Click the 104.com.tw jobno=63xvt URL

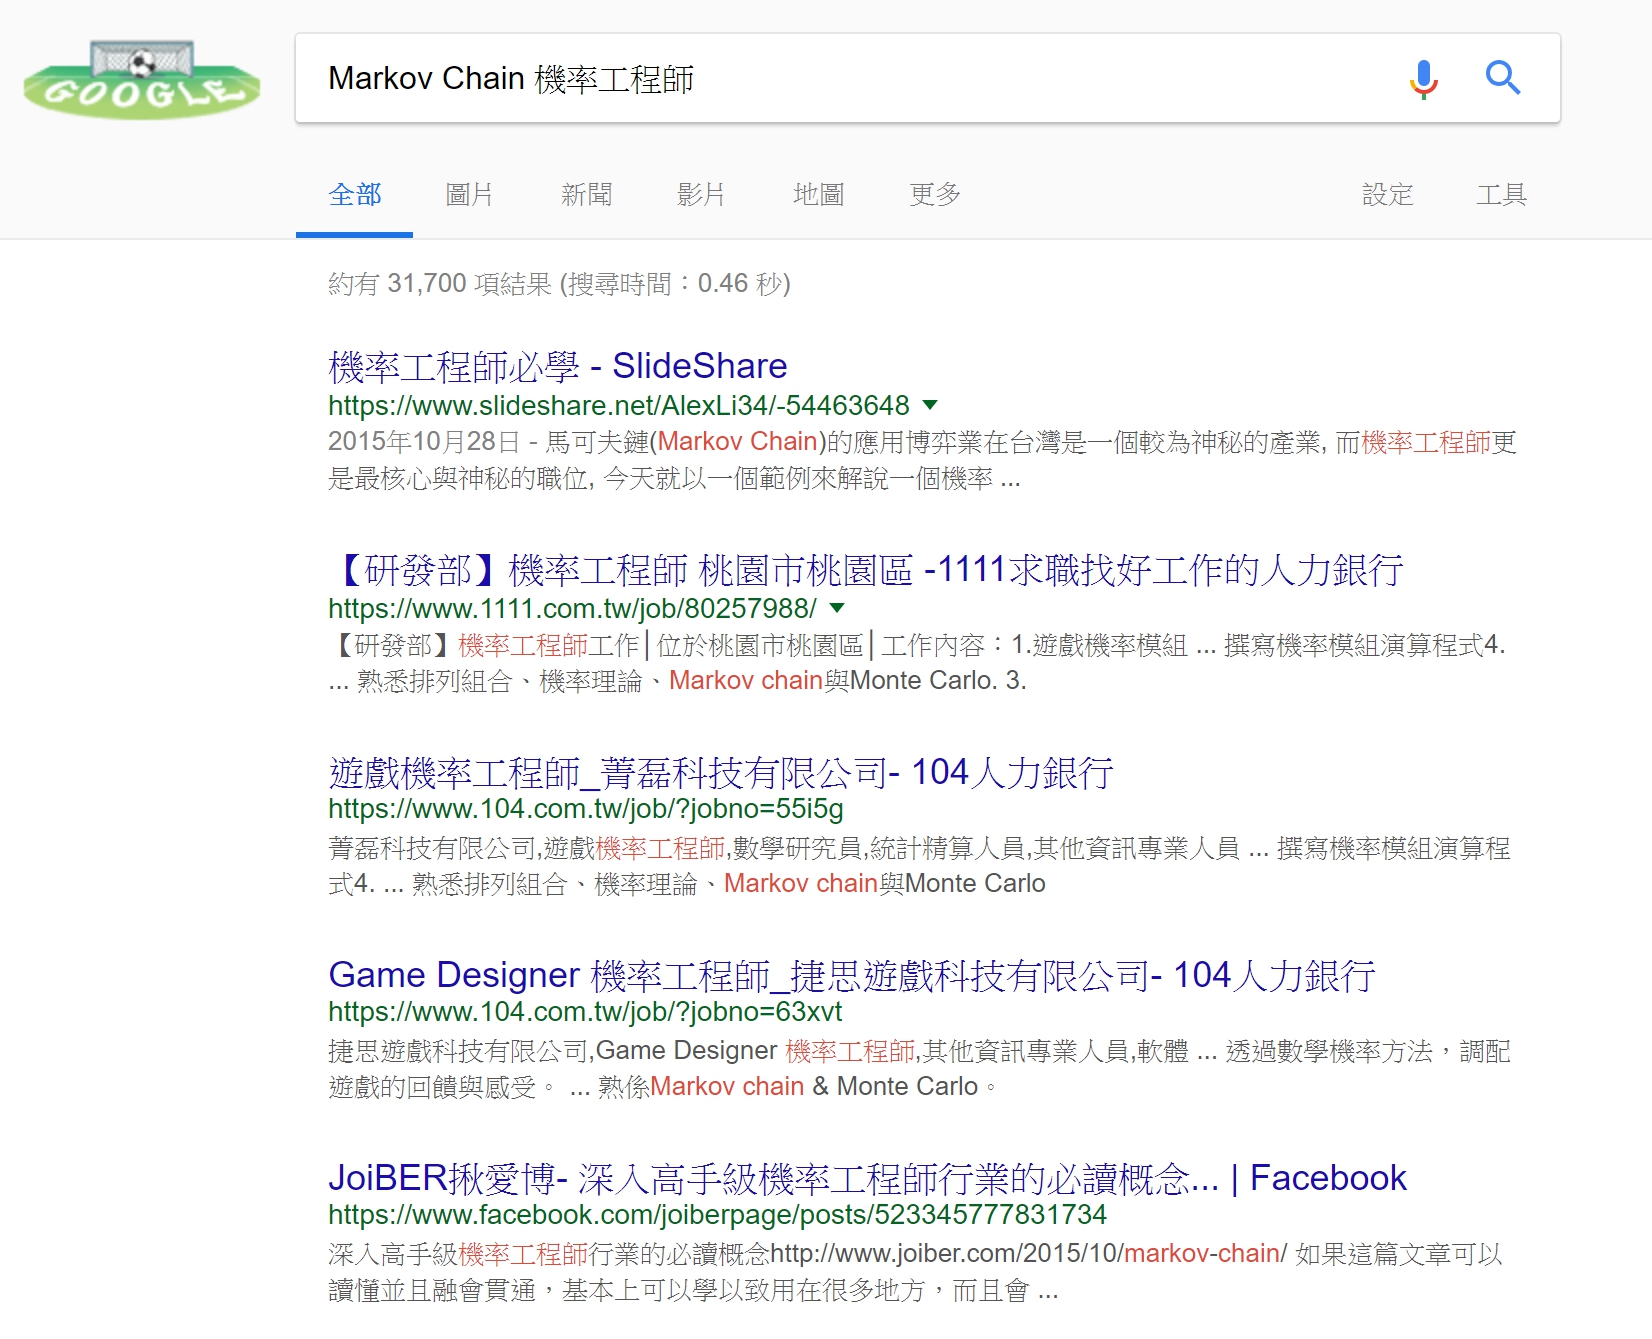(x=585, y=1011)
